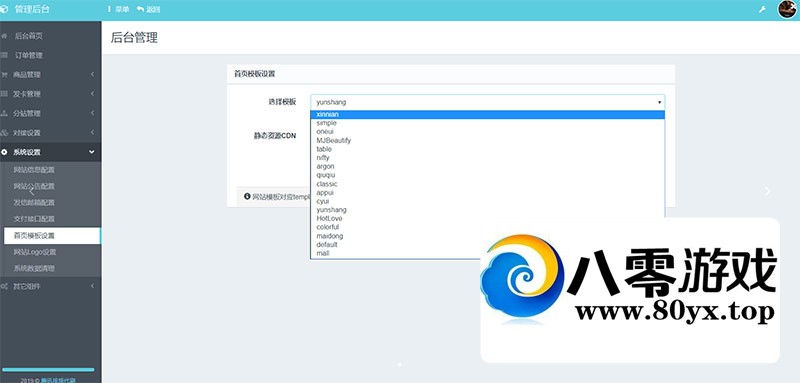This screenshot has height=383, width=800.
Task: Open the 选择模板 dropdown showing yunshang
Action: (487, 102)
